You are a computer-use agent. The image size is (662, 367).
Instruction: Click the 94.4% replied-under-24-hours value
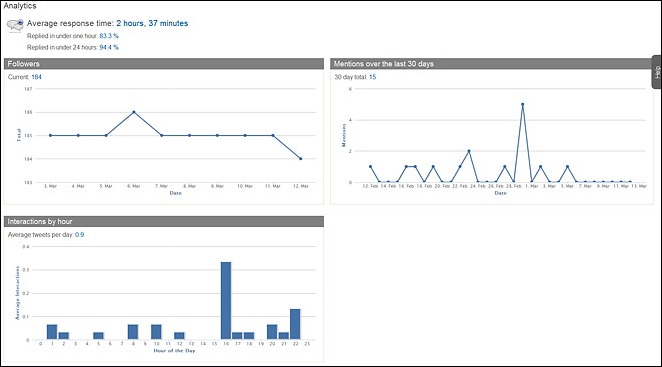[109, 47]
